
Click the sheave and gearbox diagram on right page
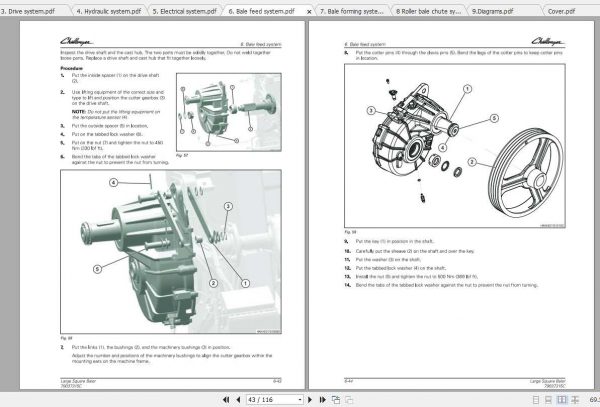(x=455, y=146)
